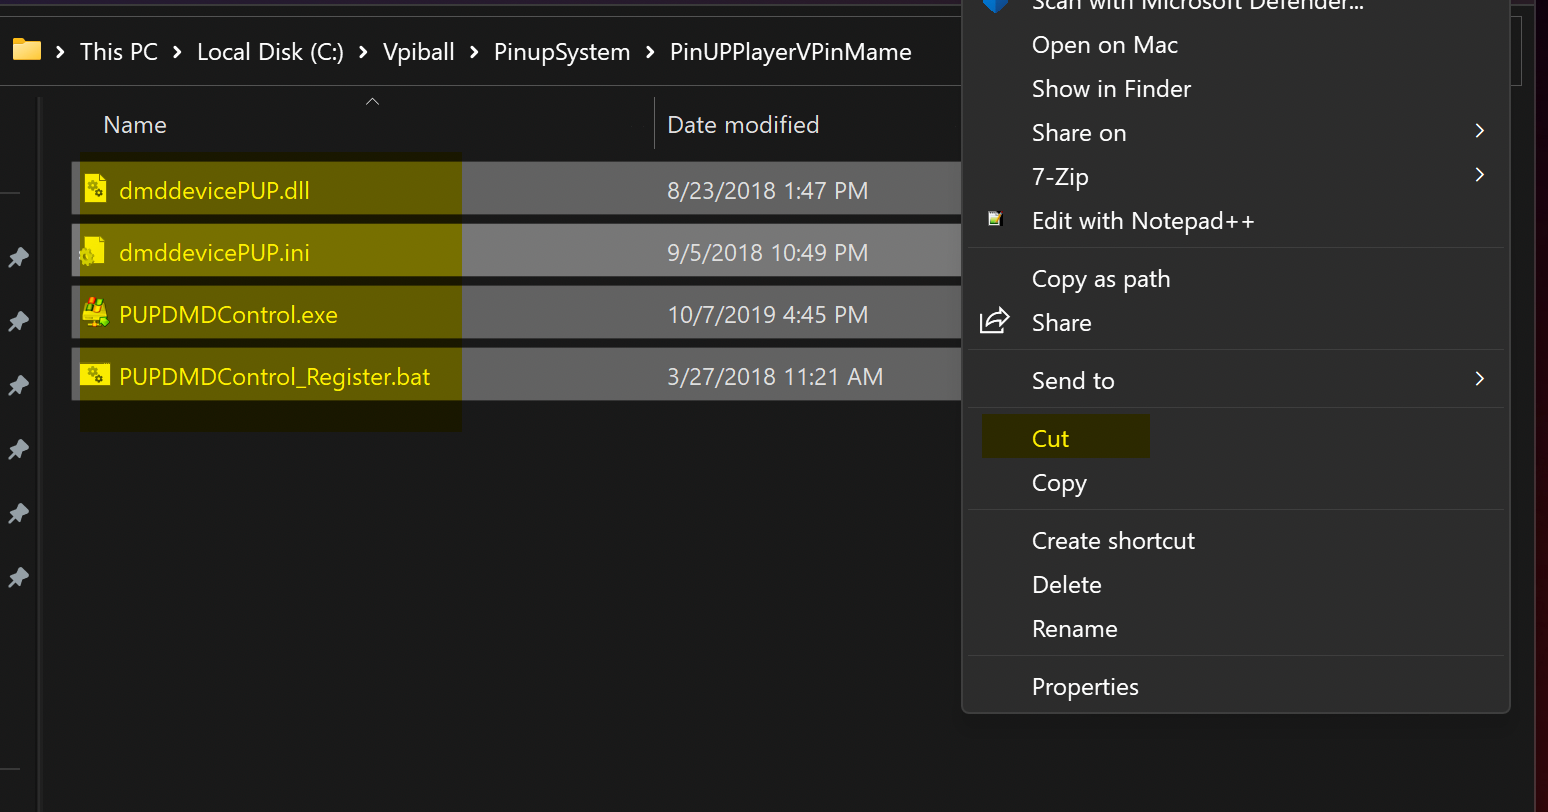This screenshot has width=1548, height=812.
Task: Expand the 7-Zip submenu
Action: [x=1060, y=176]
